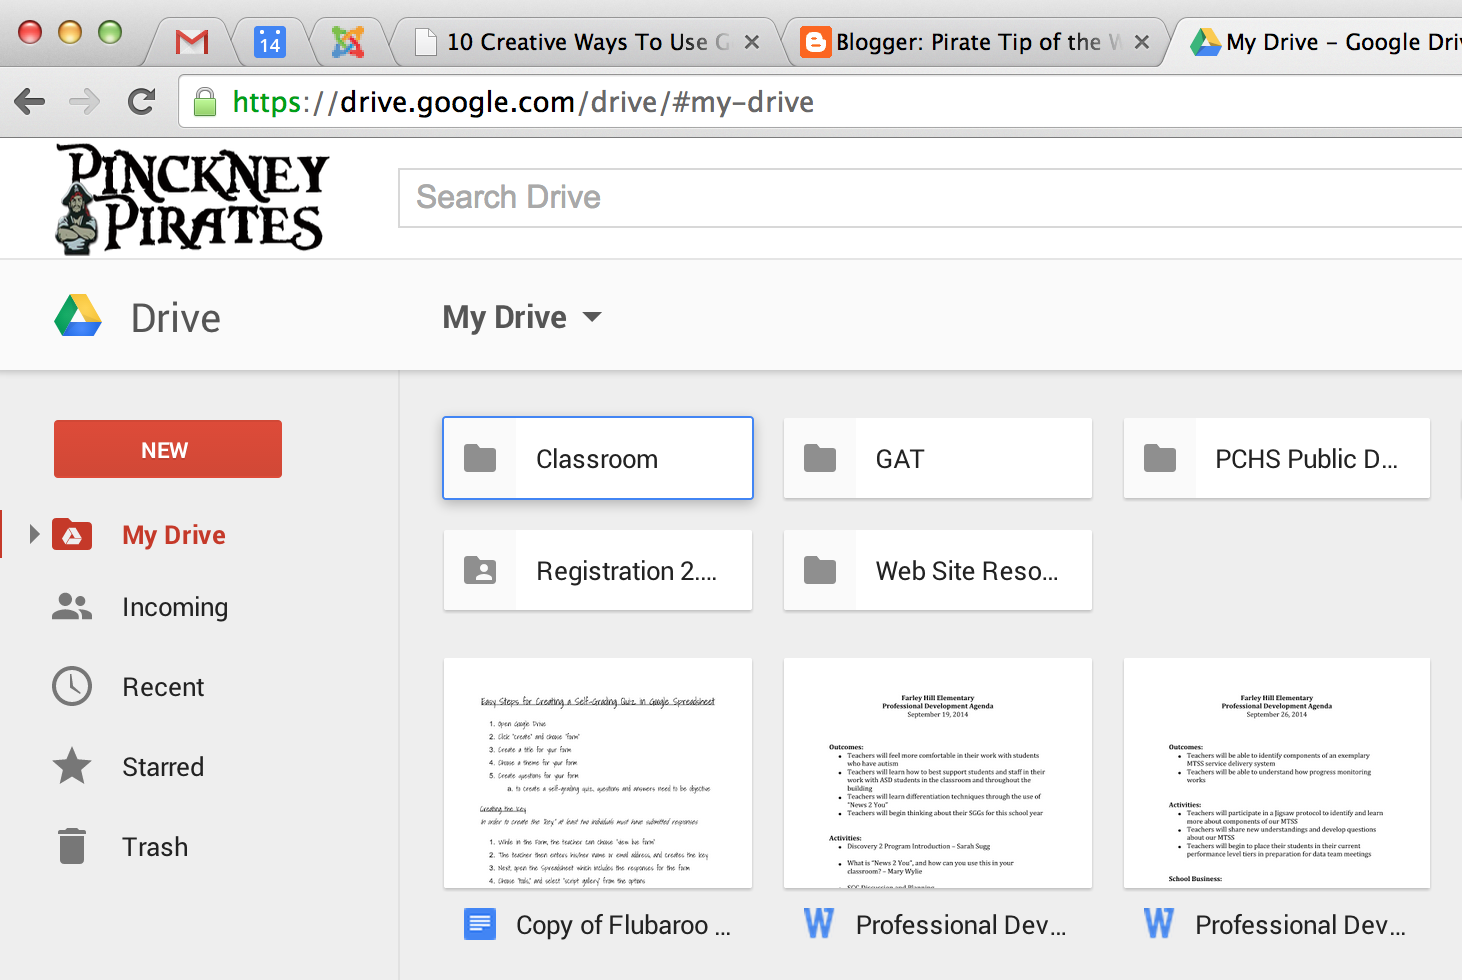Reload the page with the refresh icon
Viewport: 1462px width, 980px height.
pyautogui.click(x=141, y=101)
